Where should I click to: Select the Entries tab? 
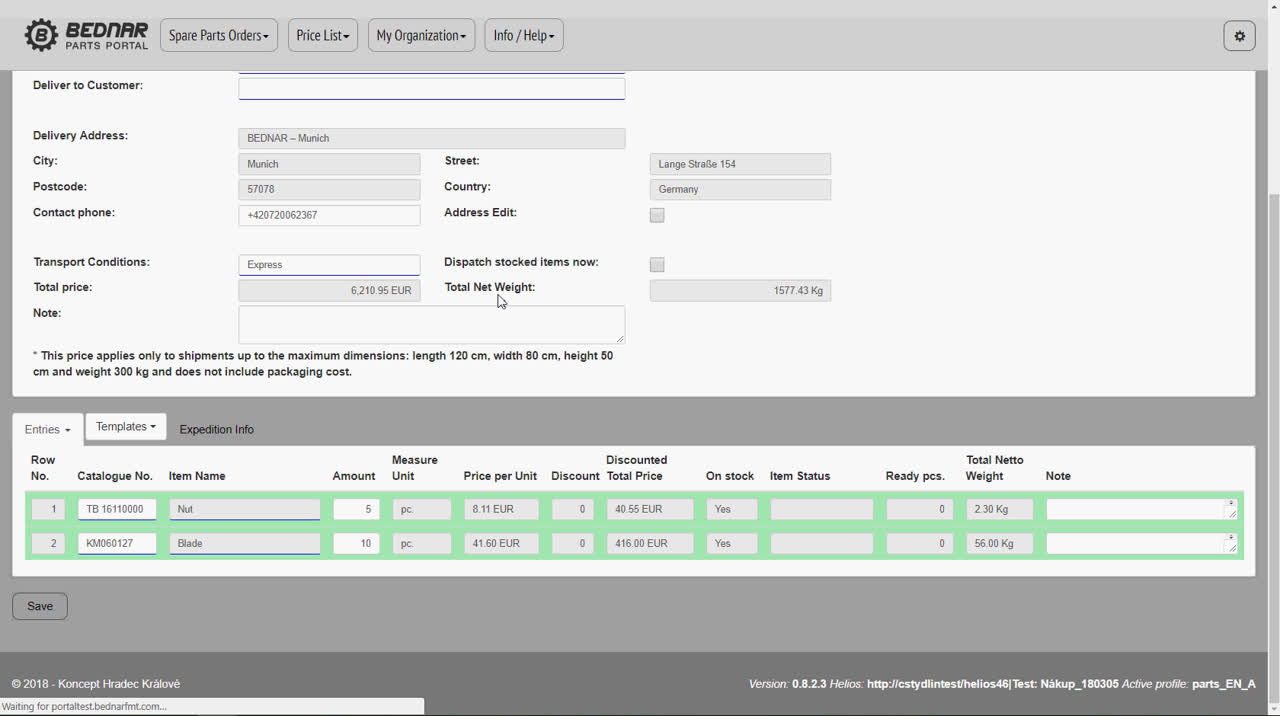47,429
